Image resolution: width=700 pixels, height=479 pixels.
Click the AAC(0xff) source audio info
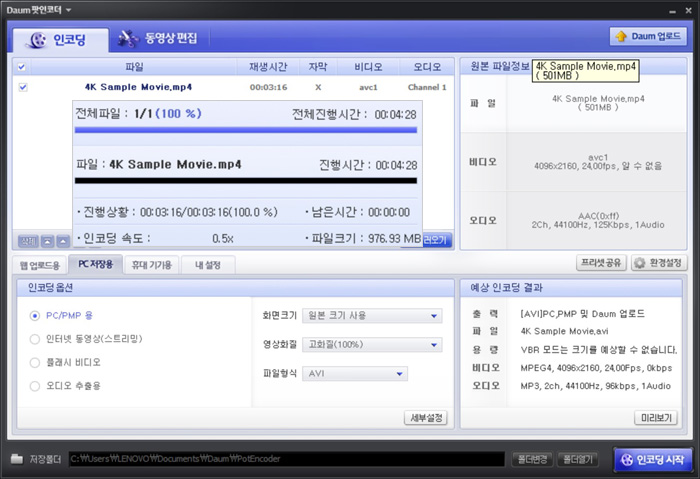pyautogui.click(x=598, y=216)
